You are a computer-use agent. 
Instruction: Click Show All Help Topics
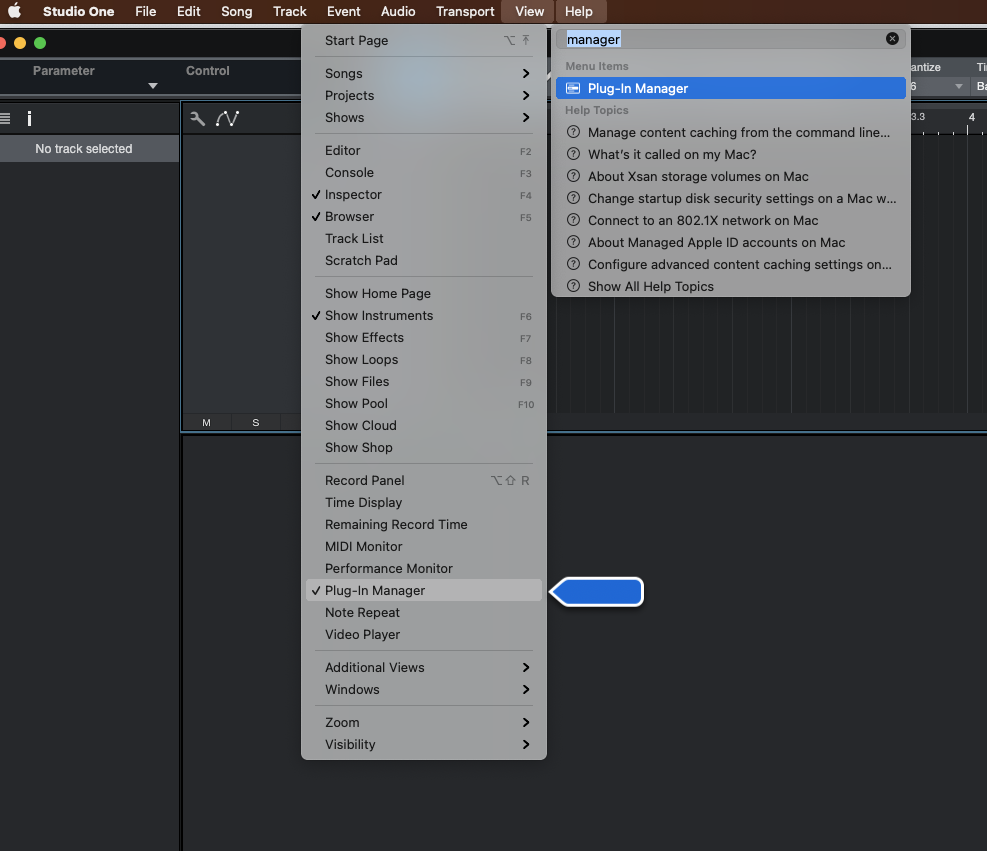(731, 286)
